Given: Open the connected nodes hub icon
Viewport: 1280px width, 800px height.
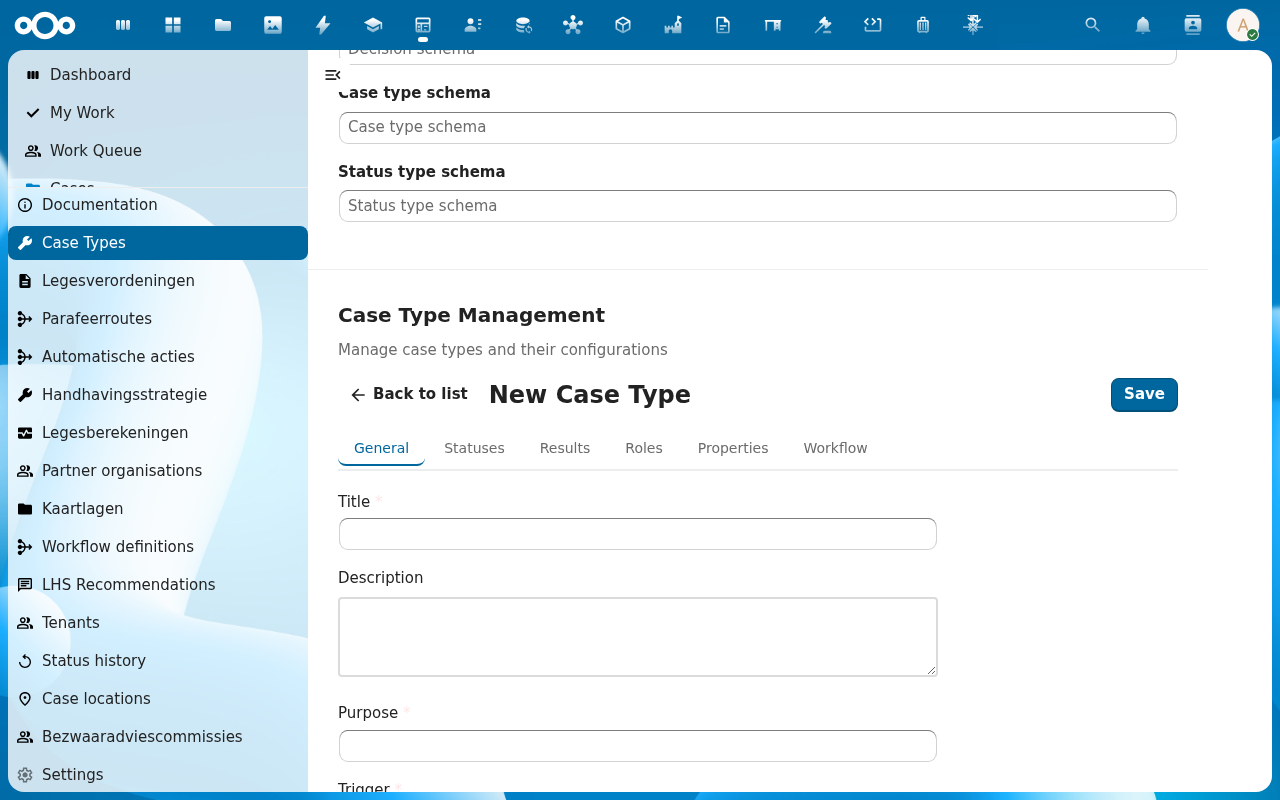Looking at the screenshot, I should click(573, 25).
